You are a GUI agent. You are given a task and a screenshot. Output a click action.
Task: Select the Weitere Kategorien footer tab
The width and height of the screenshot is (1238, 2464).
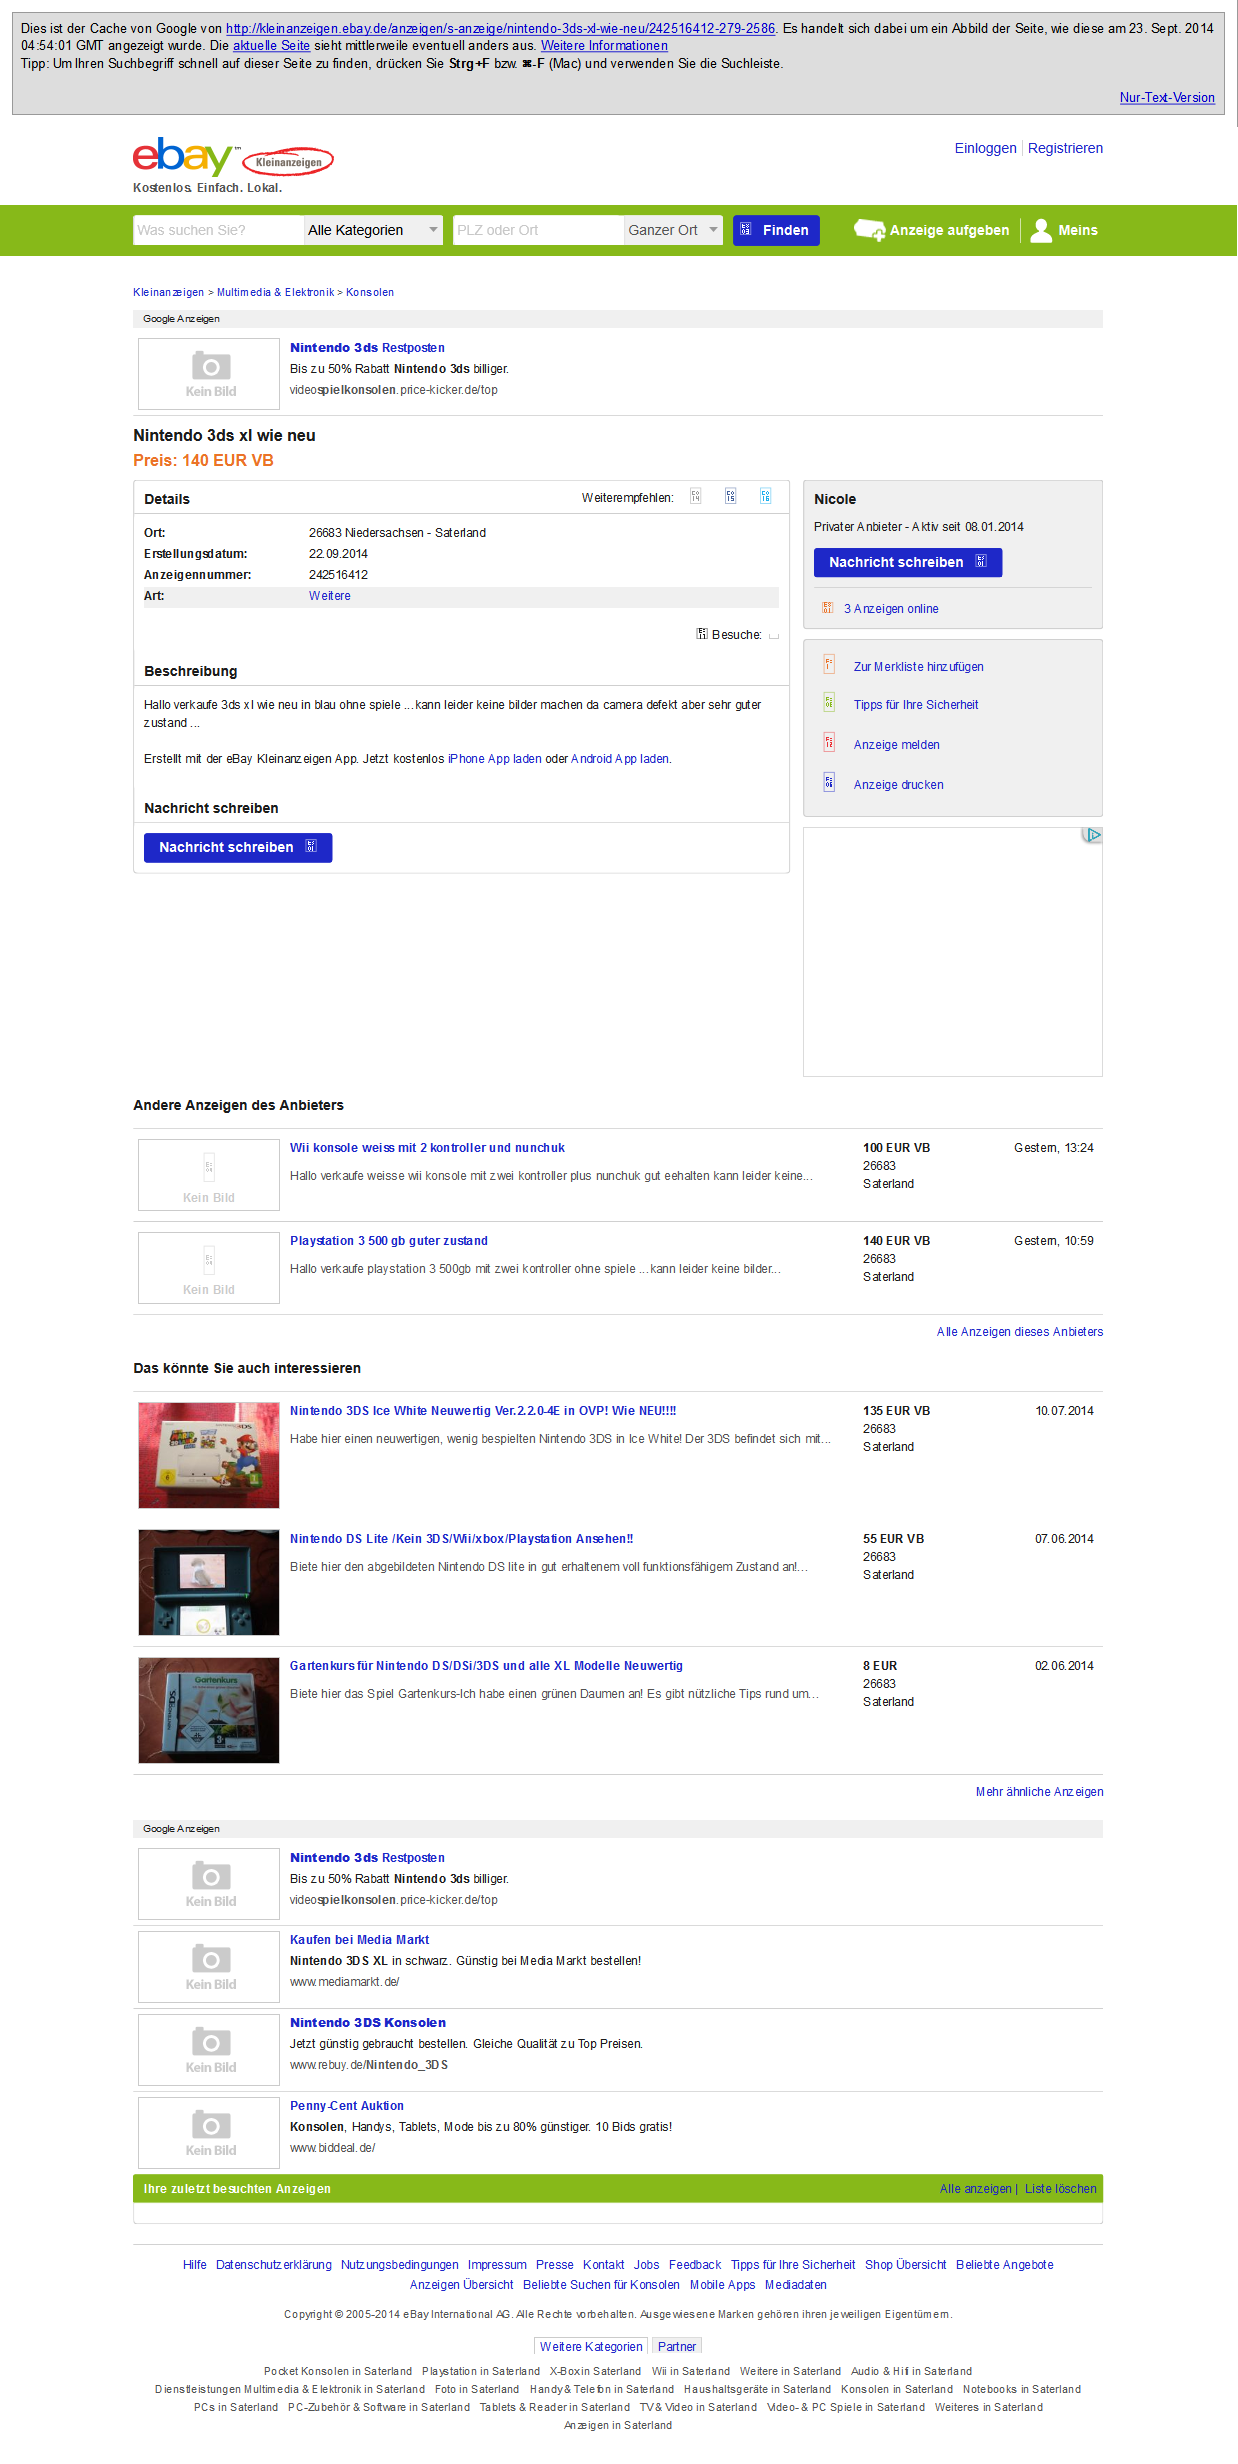[x=591, y=2346]
